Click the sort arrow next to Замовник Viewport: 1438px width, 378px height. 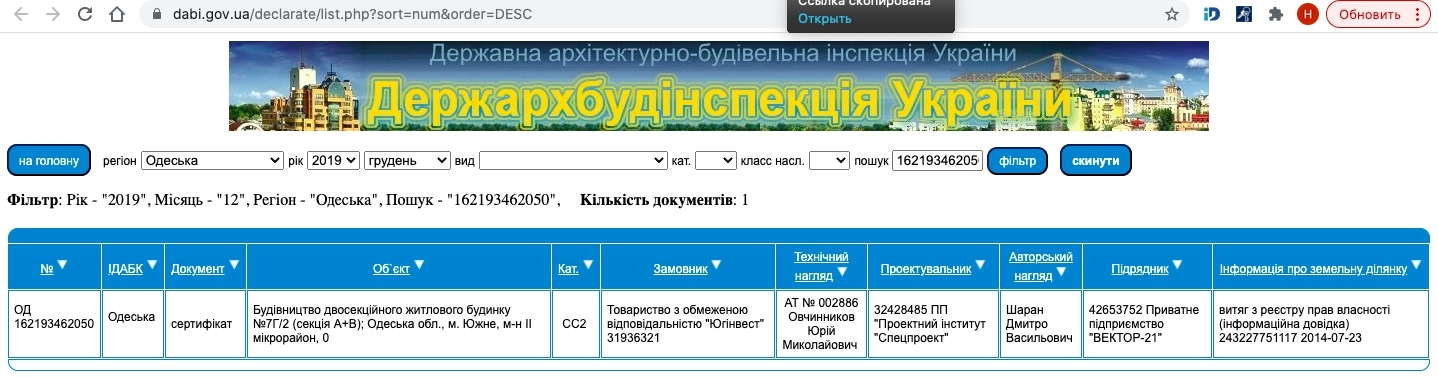(x=716, y=265)
